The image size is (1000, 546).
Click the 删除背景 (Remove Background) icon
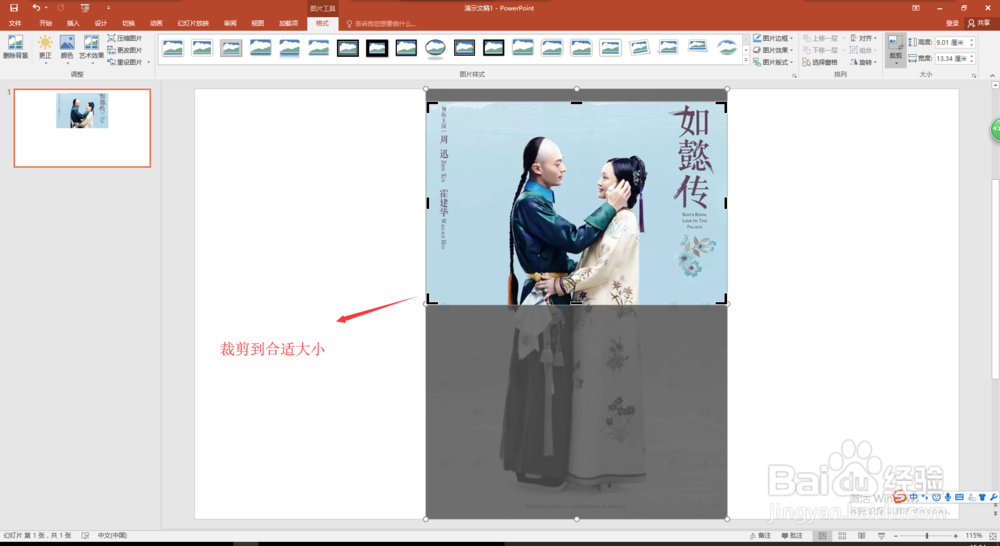click(x=15, y=47)
